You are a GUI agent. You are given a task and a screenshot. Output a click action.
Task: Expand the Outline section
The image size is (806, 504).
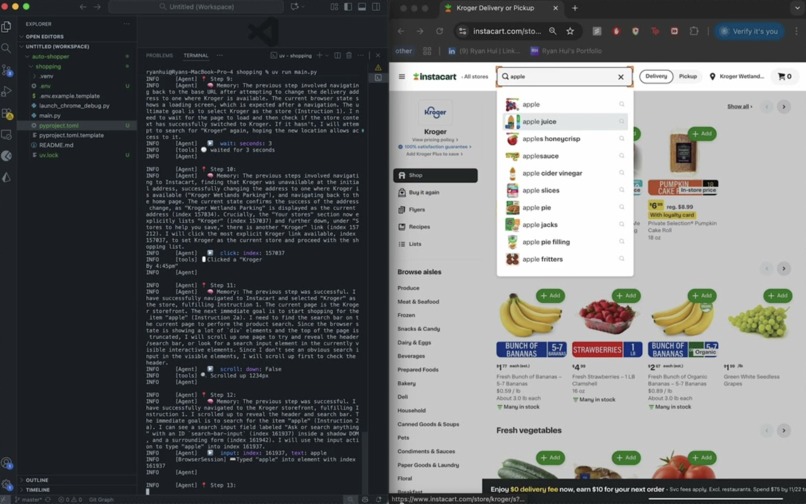(37, 480)
